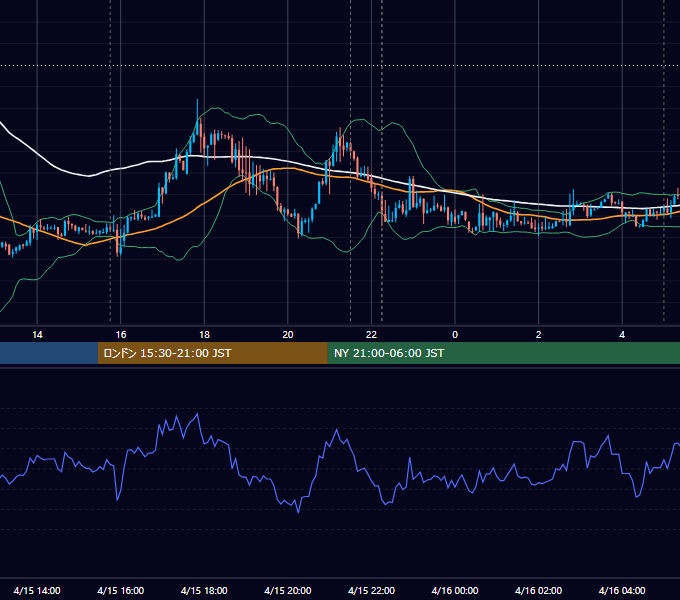Click the ロンドン 15:30-21:00 JST session bar

point(212,353)
